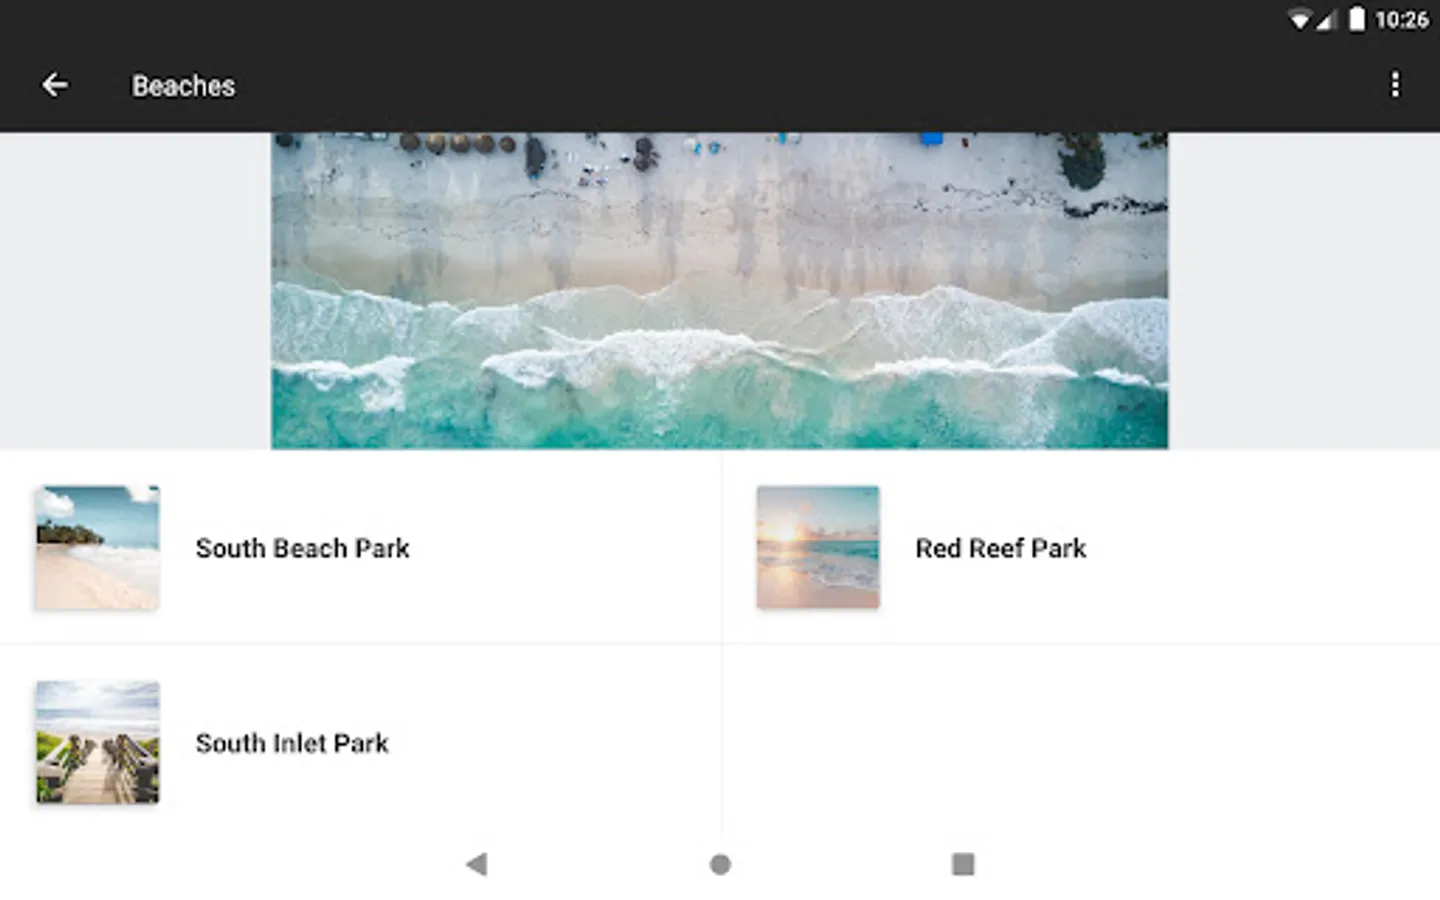Tap the battery status icon
Screen dimensions: 1440x900
click(1356, 19)
